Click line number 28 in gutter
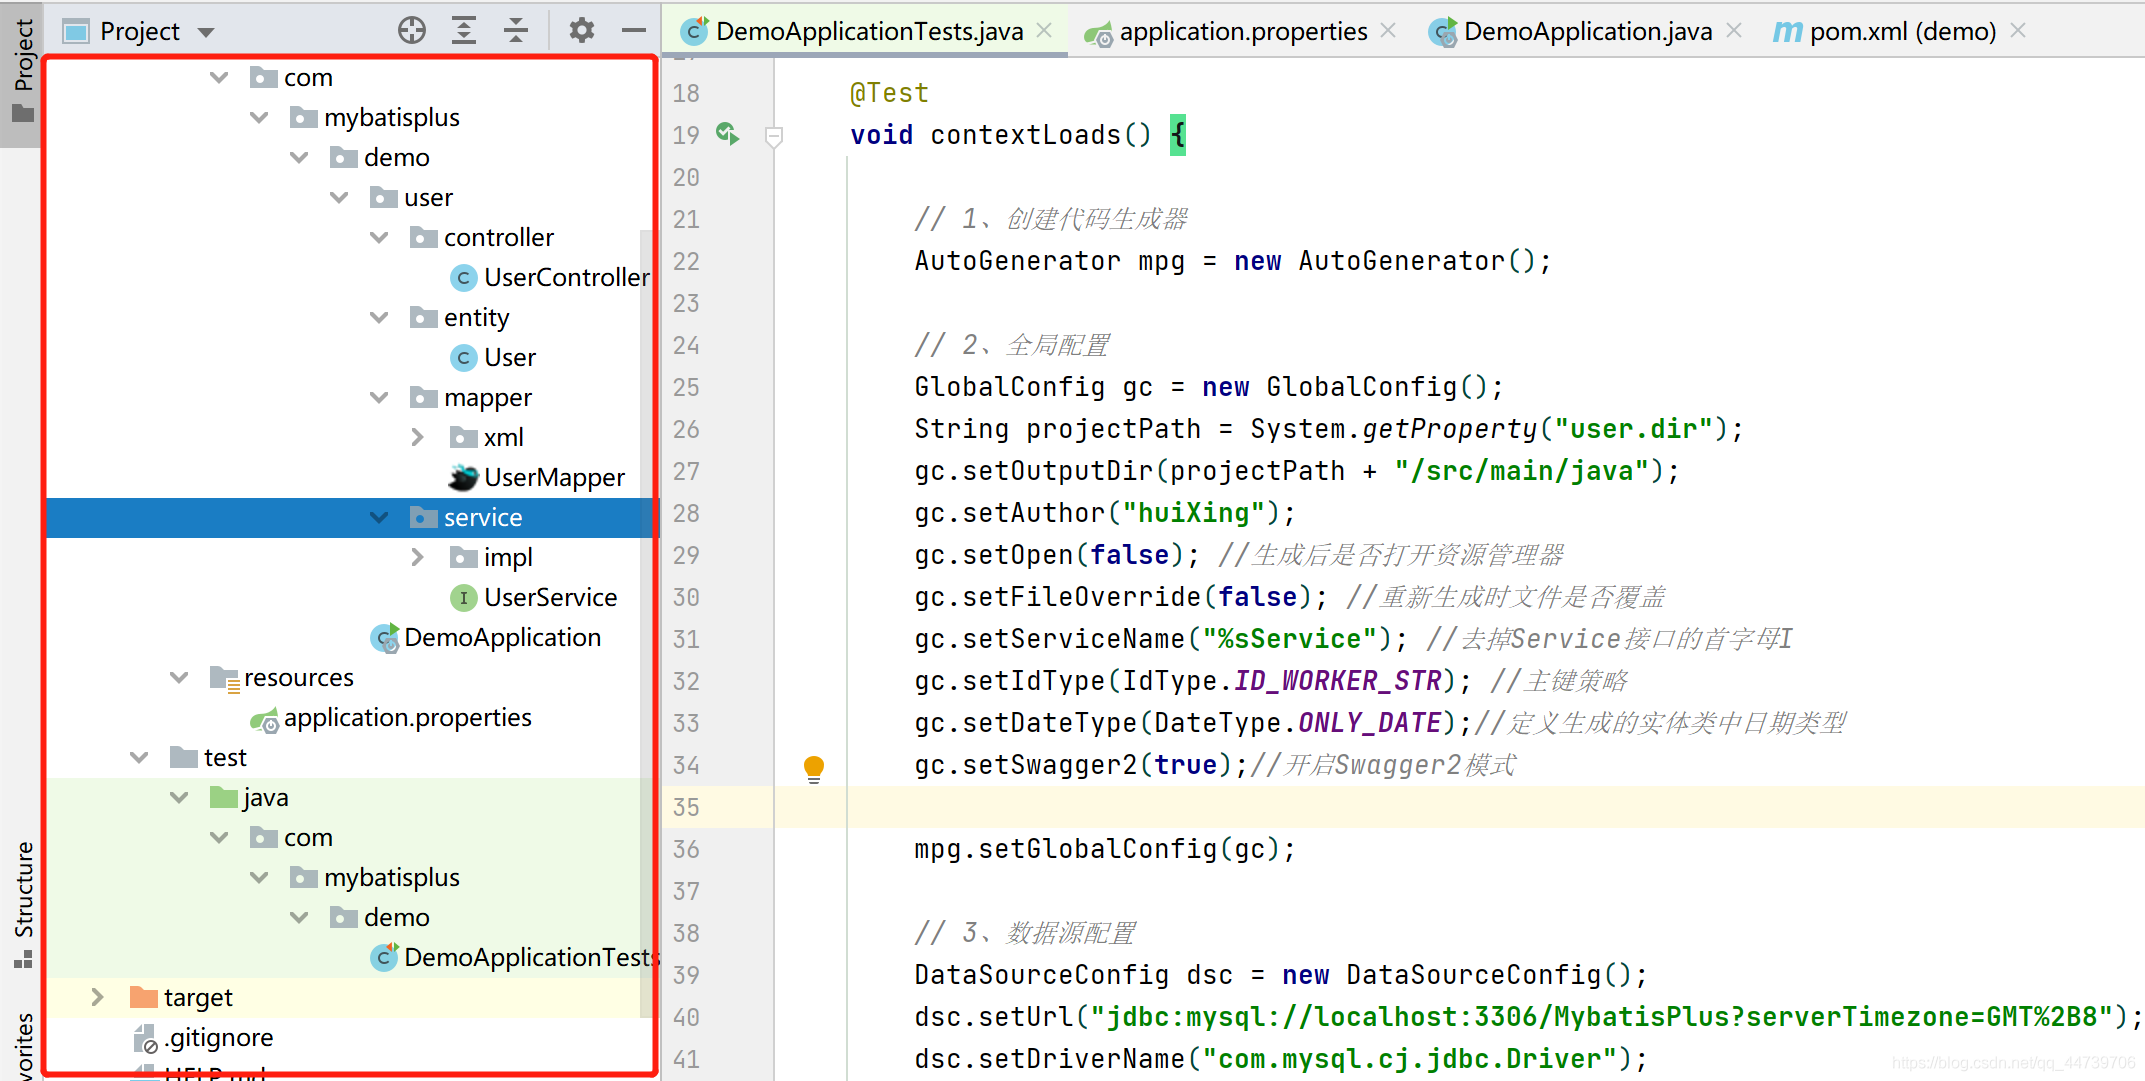Screen dimensions: 2145x1081 (686, 513)
